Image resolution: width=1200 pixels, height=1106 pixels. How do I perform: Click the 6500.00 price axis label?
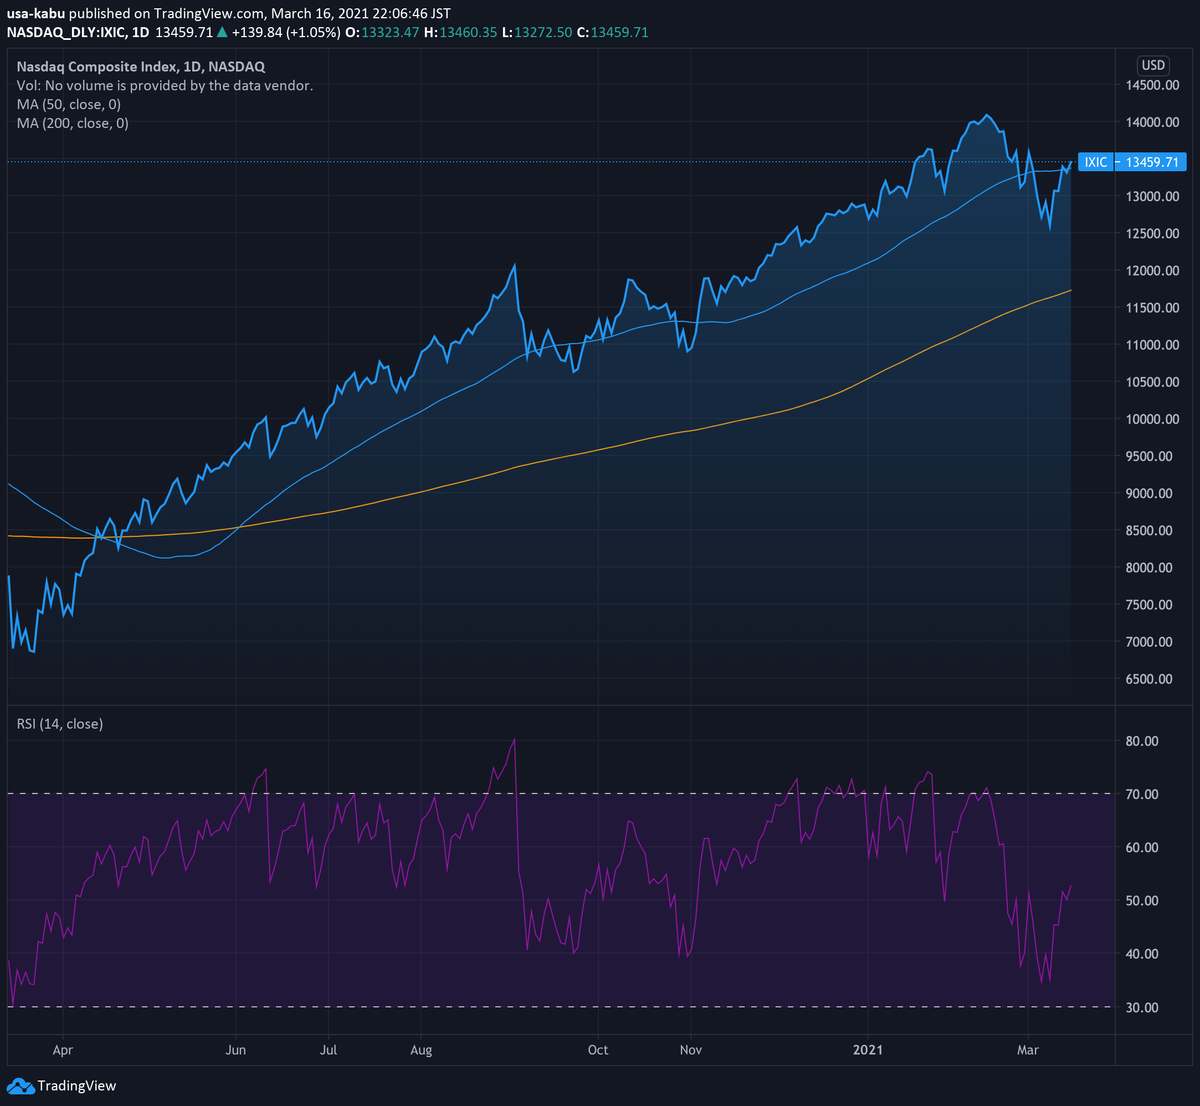(x=1151, y=679)
